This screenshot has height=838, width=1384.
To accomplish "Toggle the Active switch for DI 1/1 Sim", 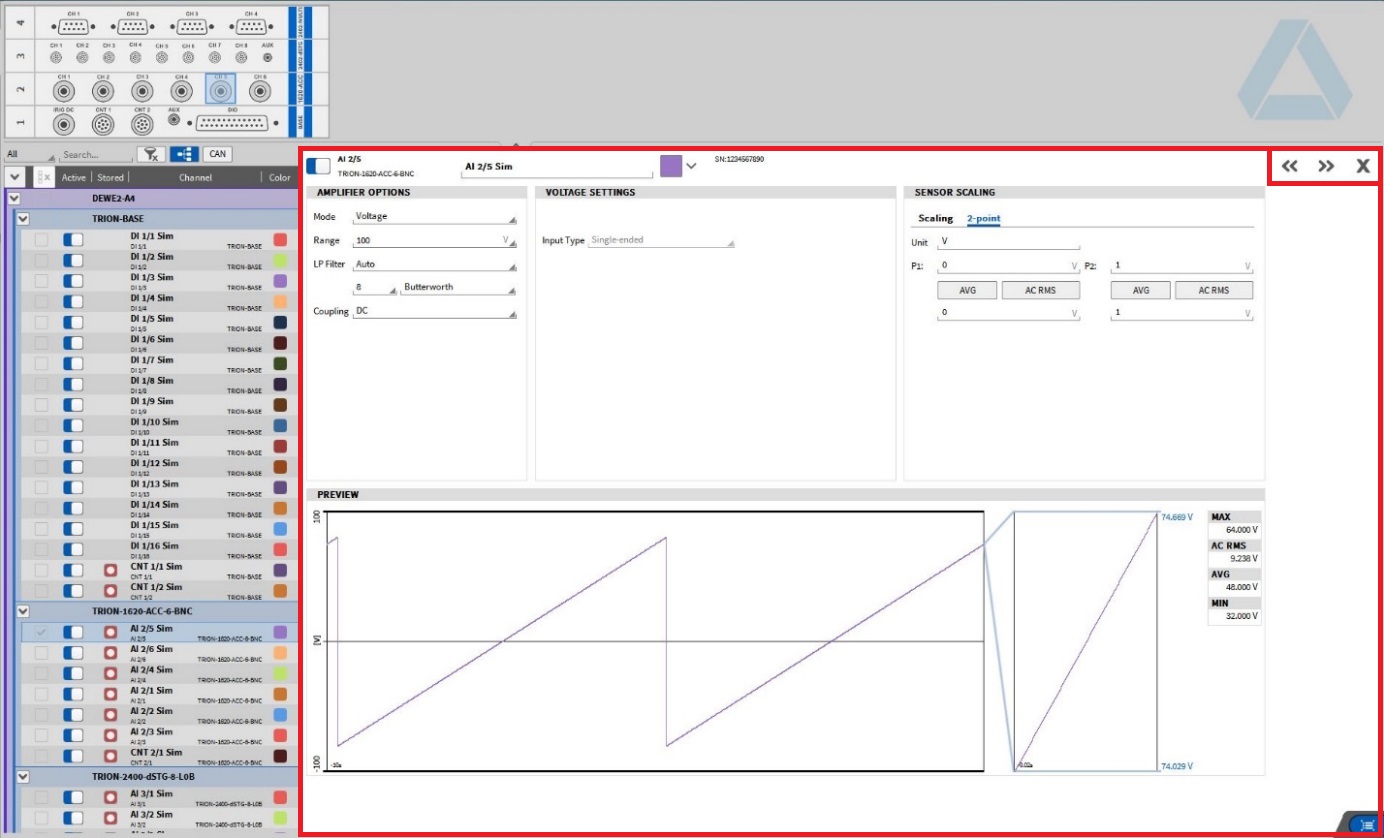I will (x=73, y=240).
